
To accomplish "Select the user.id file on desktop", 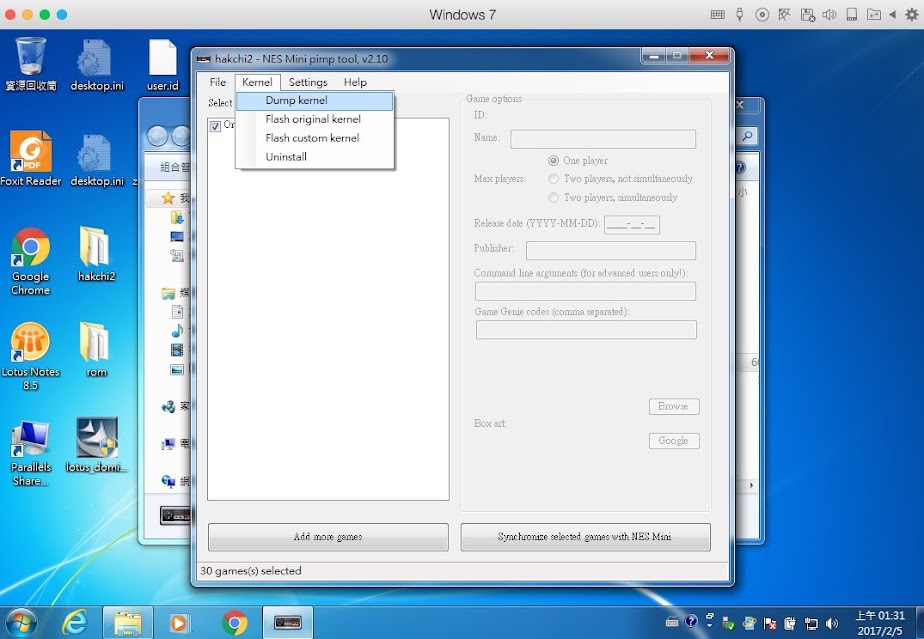I will (163, 65).
